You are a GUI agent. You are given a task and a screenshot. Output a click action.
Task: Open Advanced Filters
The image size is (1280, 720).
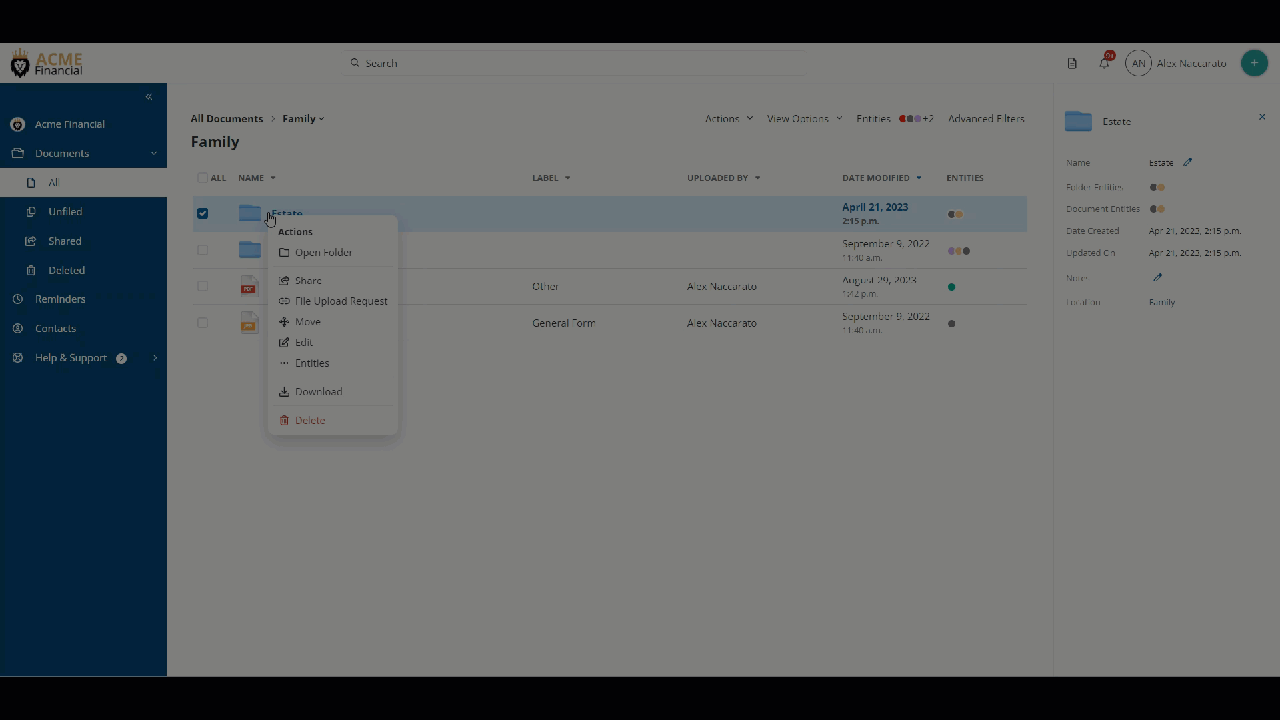pyautogui.click(x=986, y=118)
